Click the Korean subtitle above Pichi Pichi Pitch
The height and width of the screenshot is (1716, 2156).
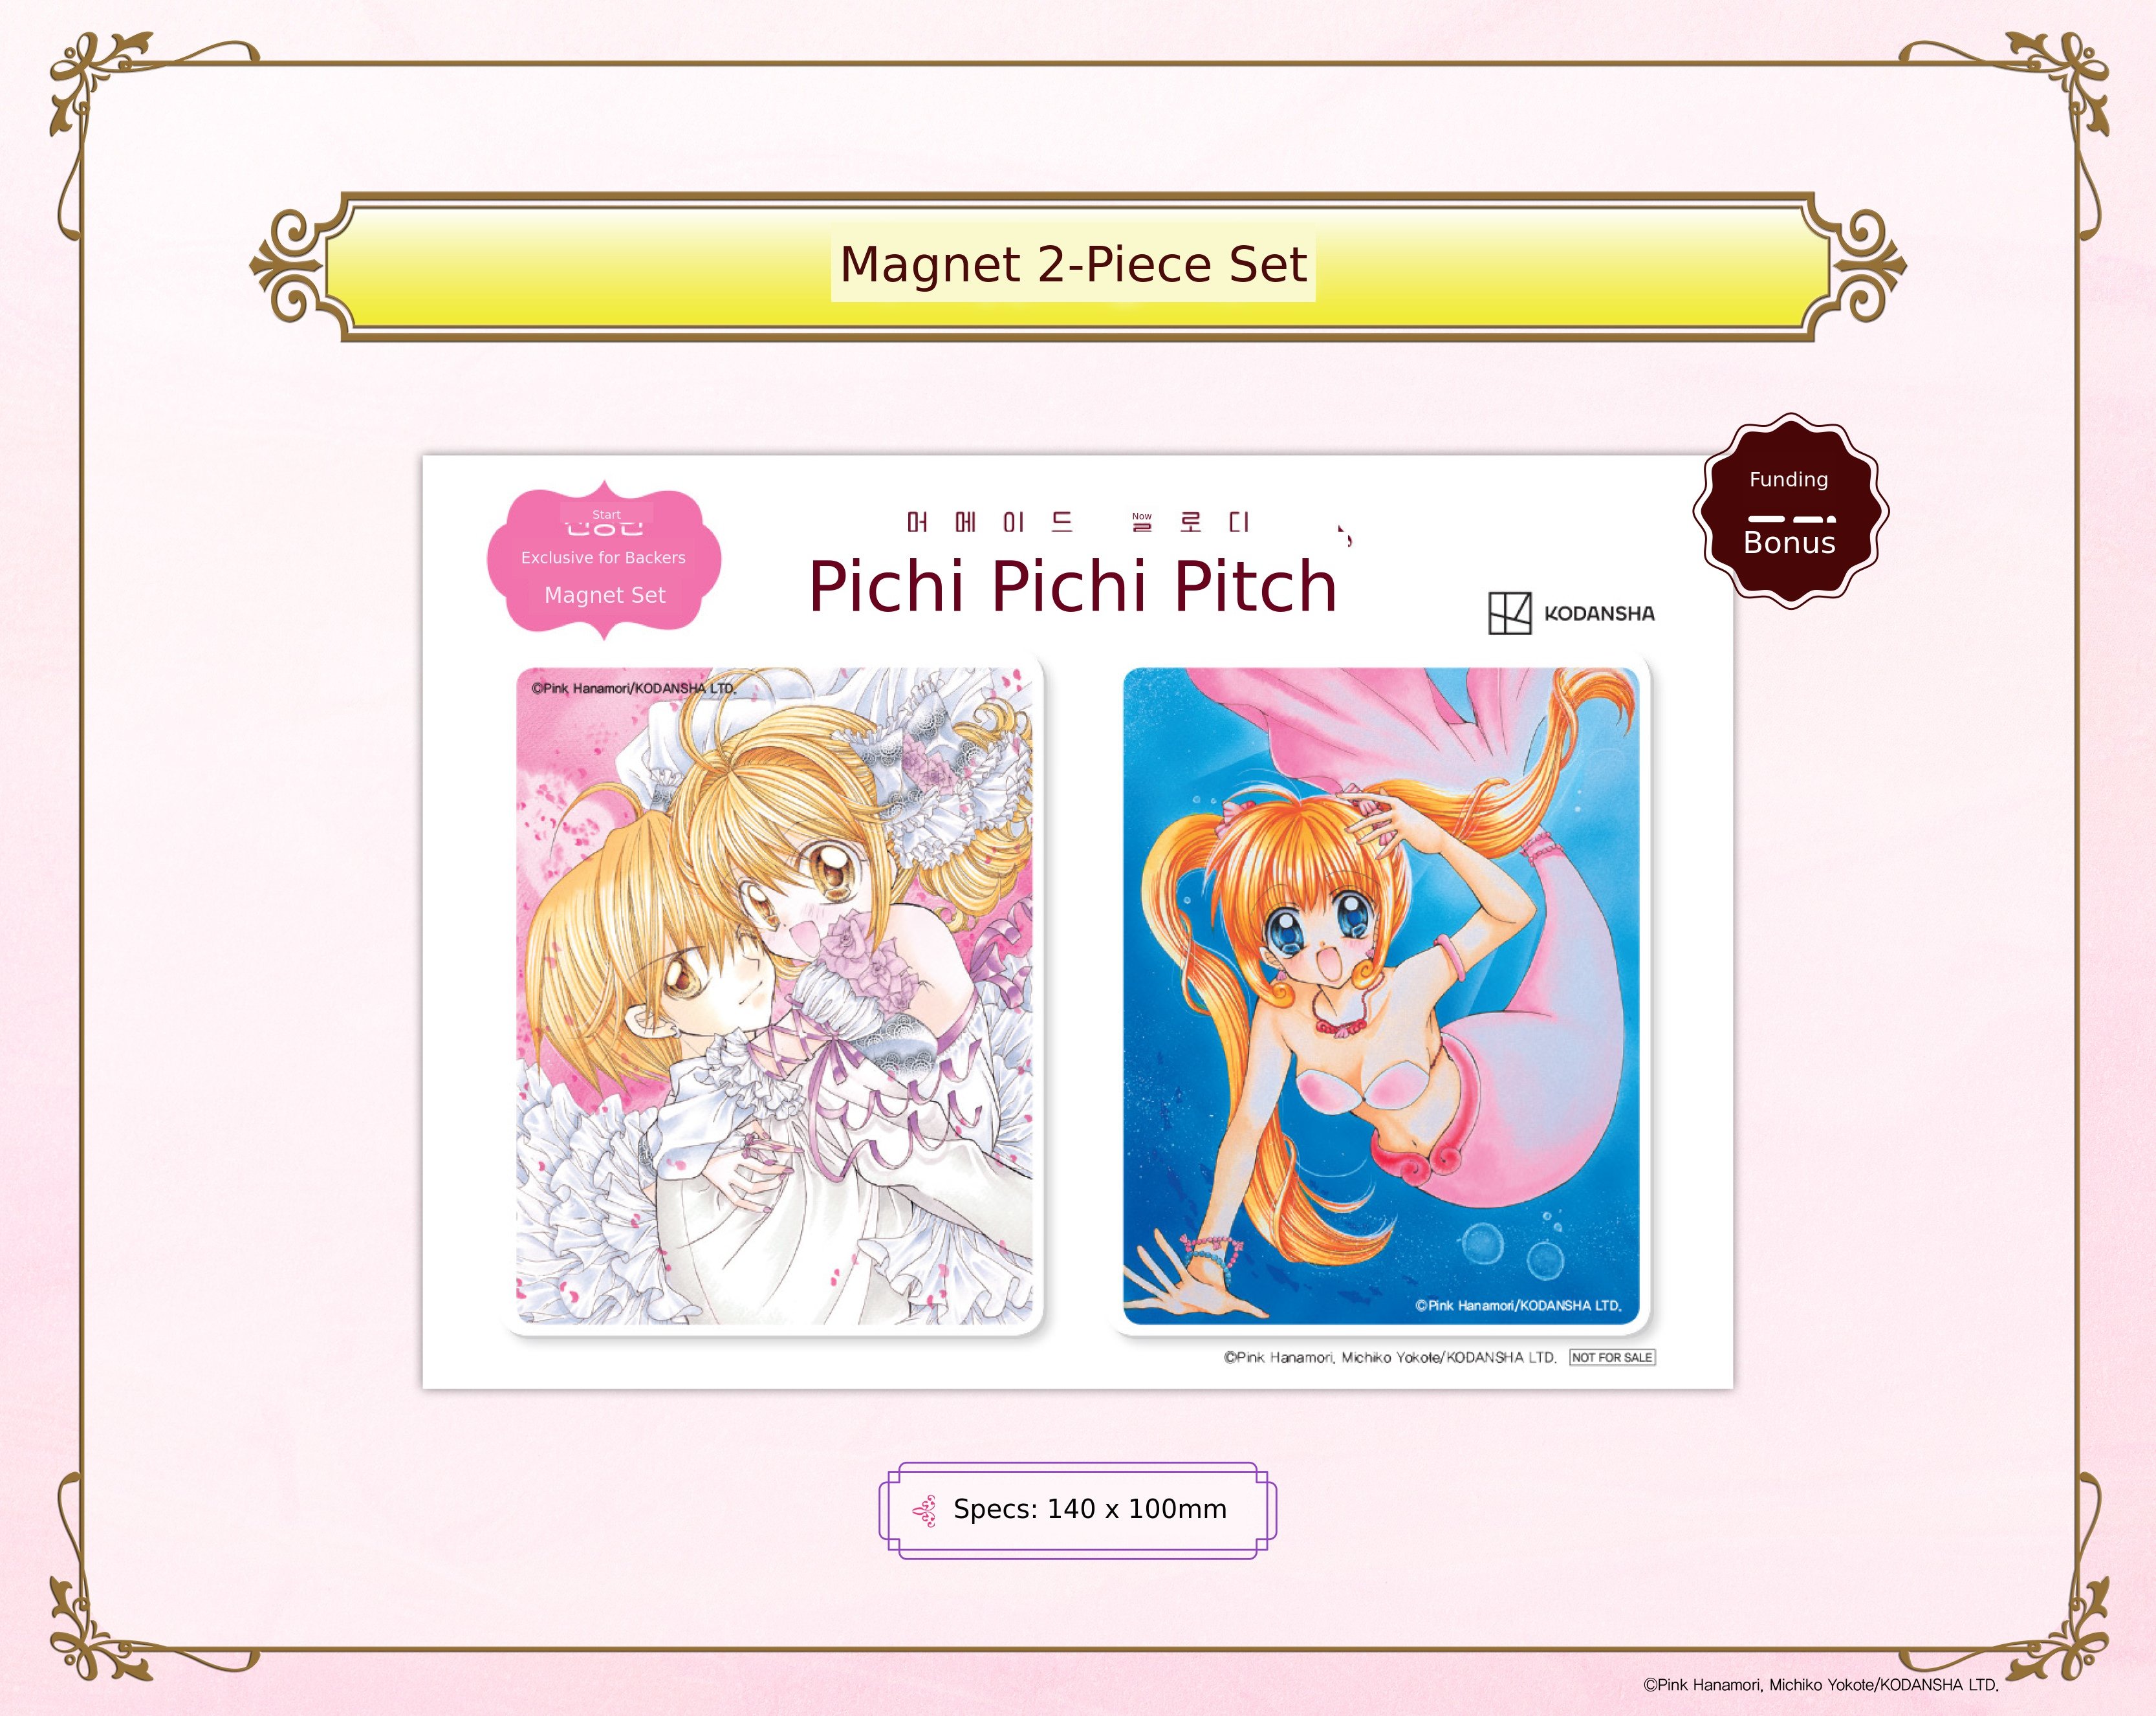pos(1078,522)
